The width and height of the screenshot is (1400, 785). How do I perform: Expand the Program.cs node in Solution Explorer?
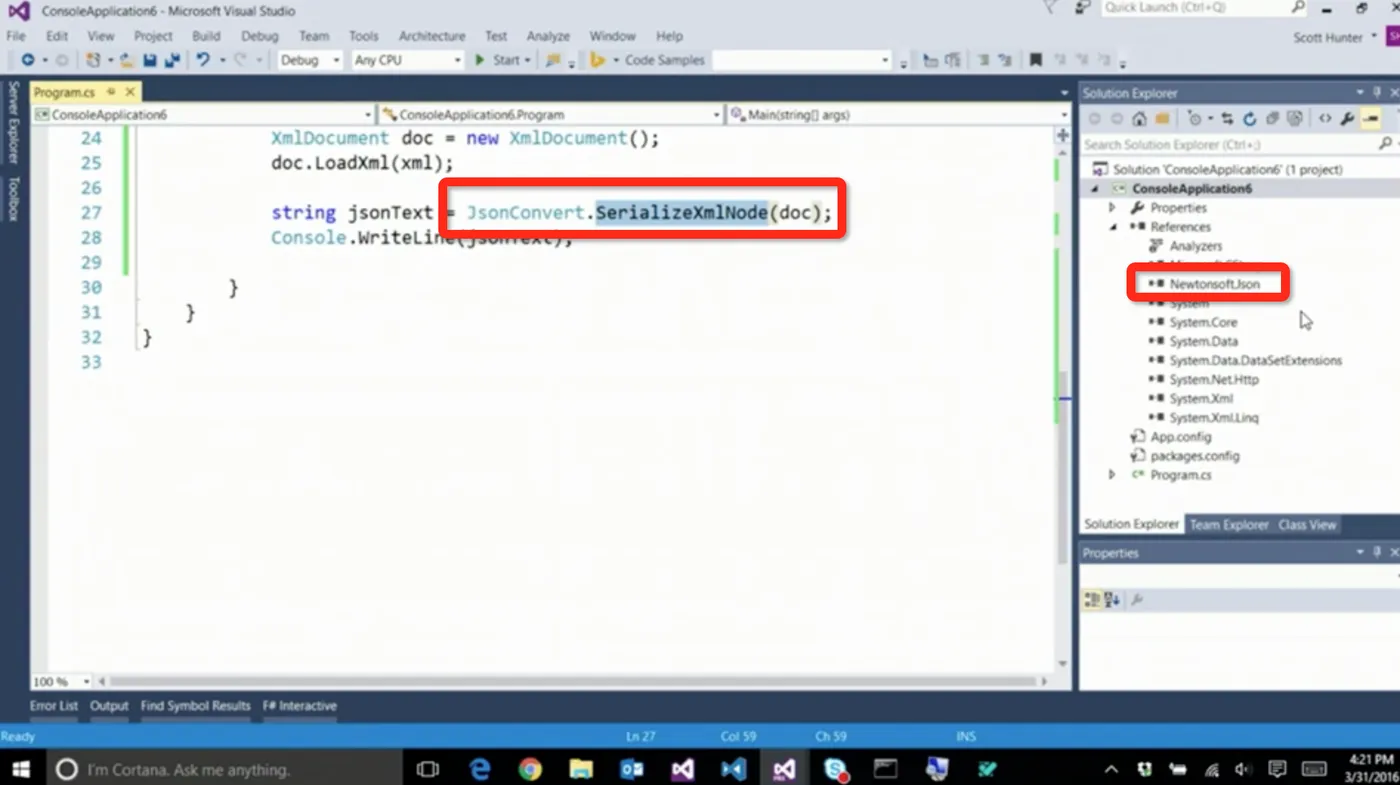click(1112, 475)
